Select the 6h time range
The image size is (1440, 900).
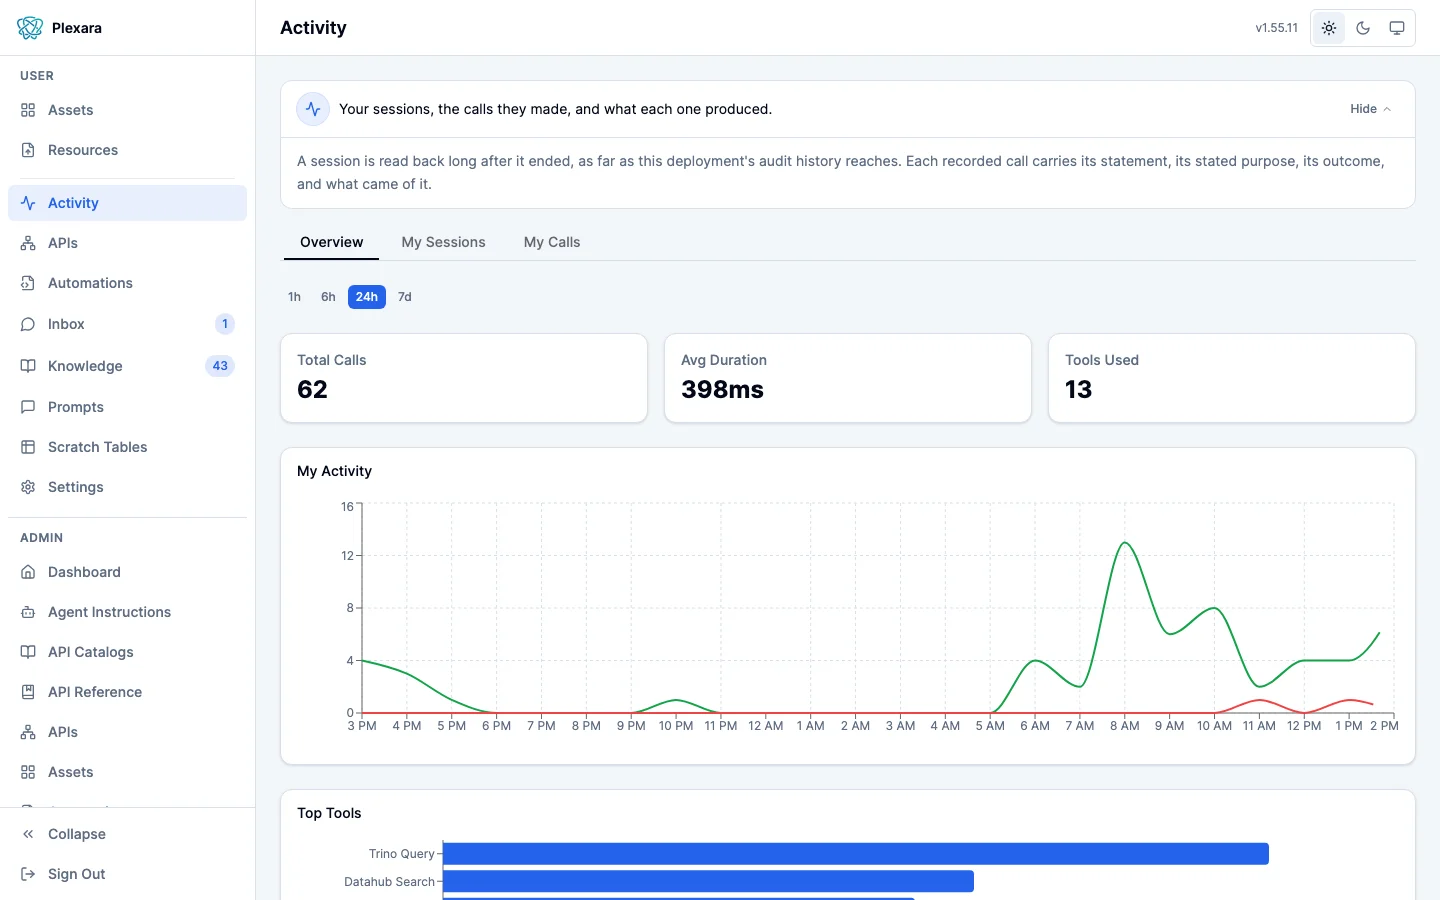pos(328,297)
